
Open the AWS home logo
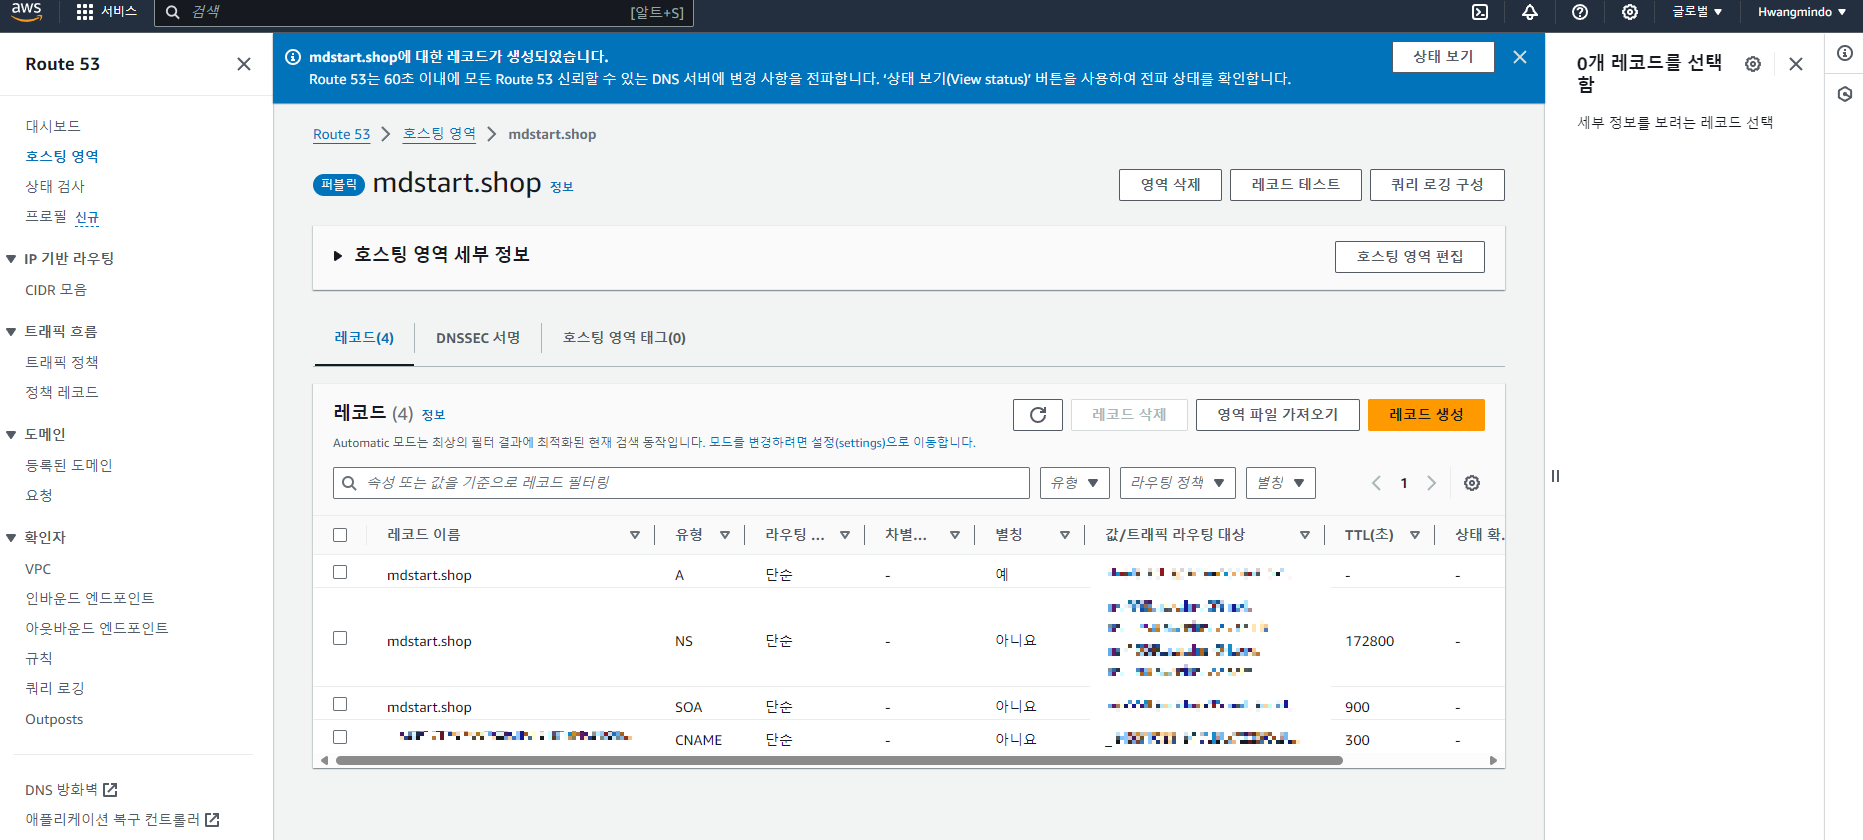point(27,12)
